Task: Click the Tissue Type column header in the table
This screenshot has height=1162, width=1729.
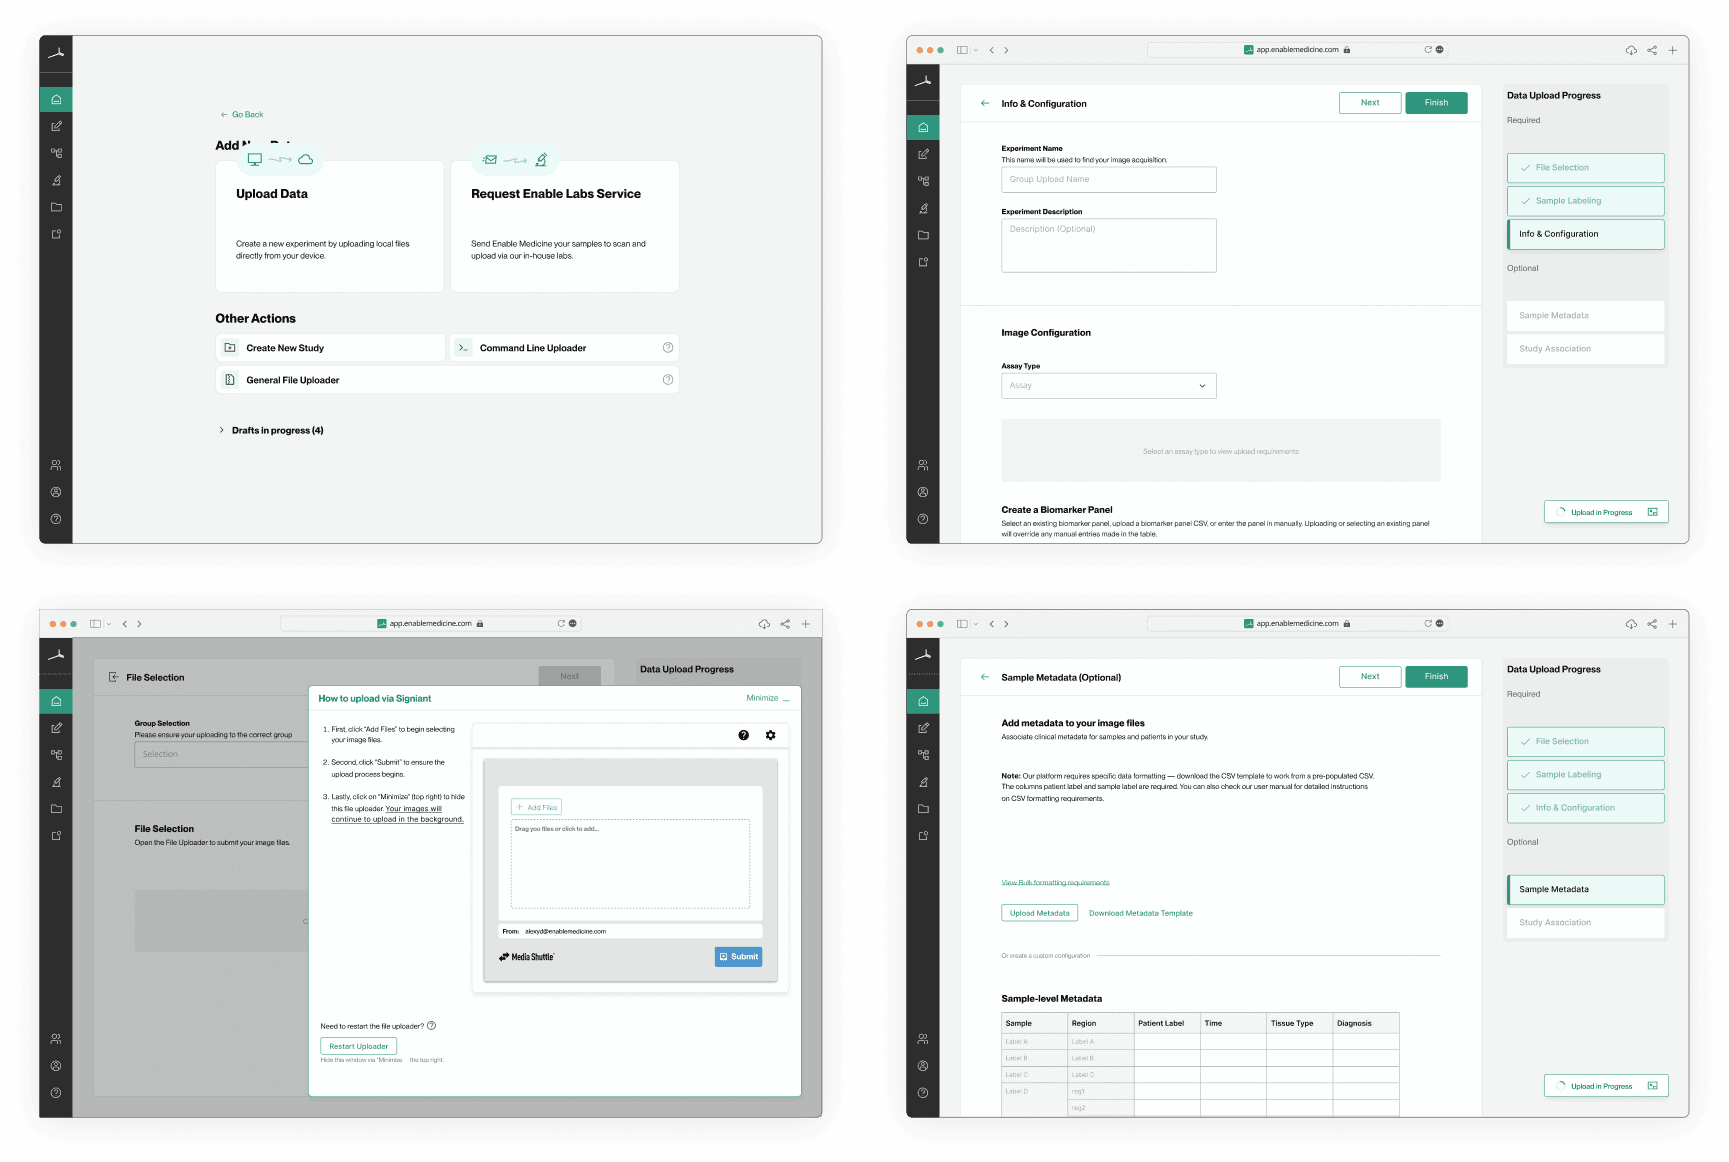Action: (x=1300, y=1023)
